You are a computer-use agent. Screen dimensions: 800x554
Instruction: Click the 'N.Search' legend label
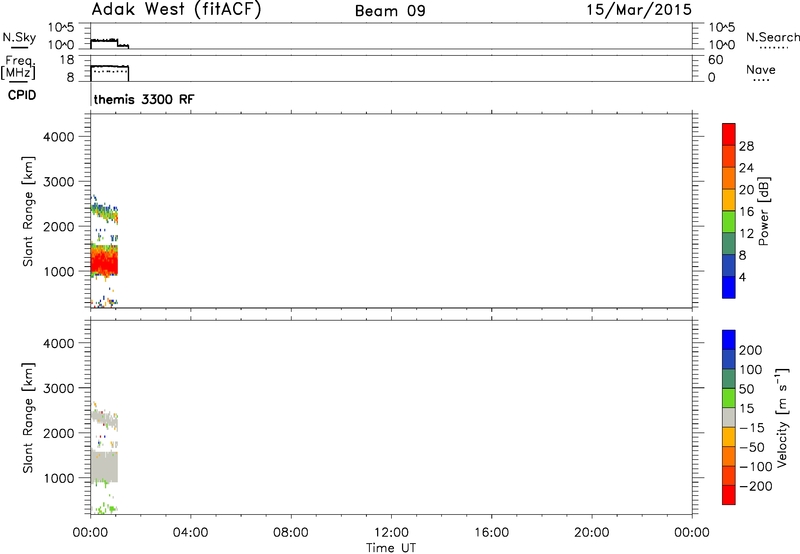point(772,37)
